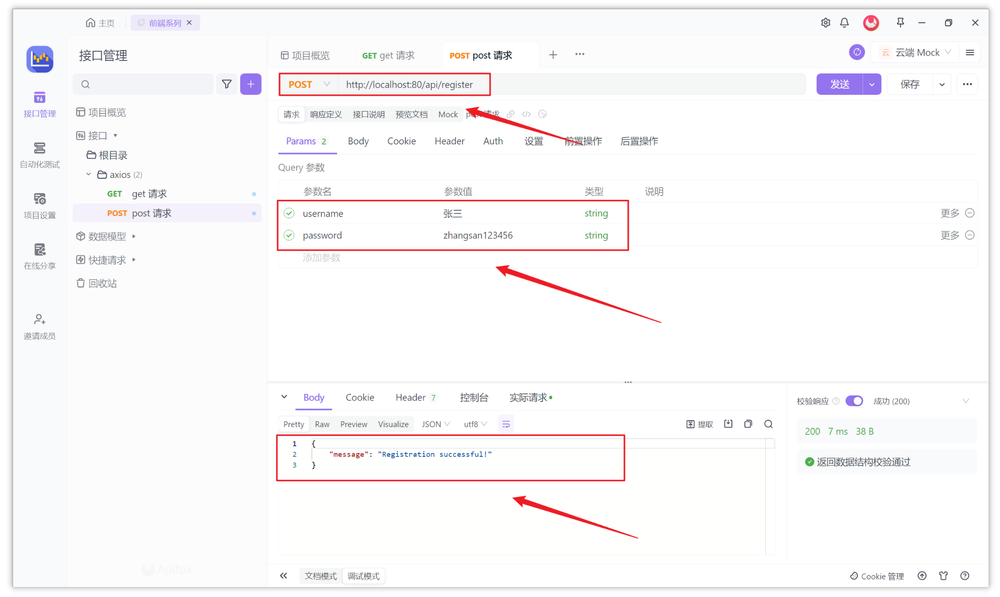Open 接口管理 in the left sidebar

click(40, 105)
